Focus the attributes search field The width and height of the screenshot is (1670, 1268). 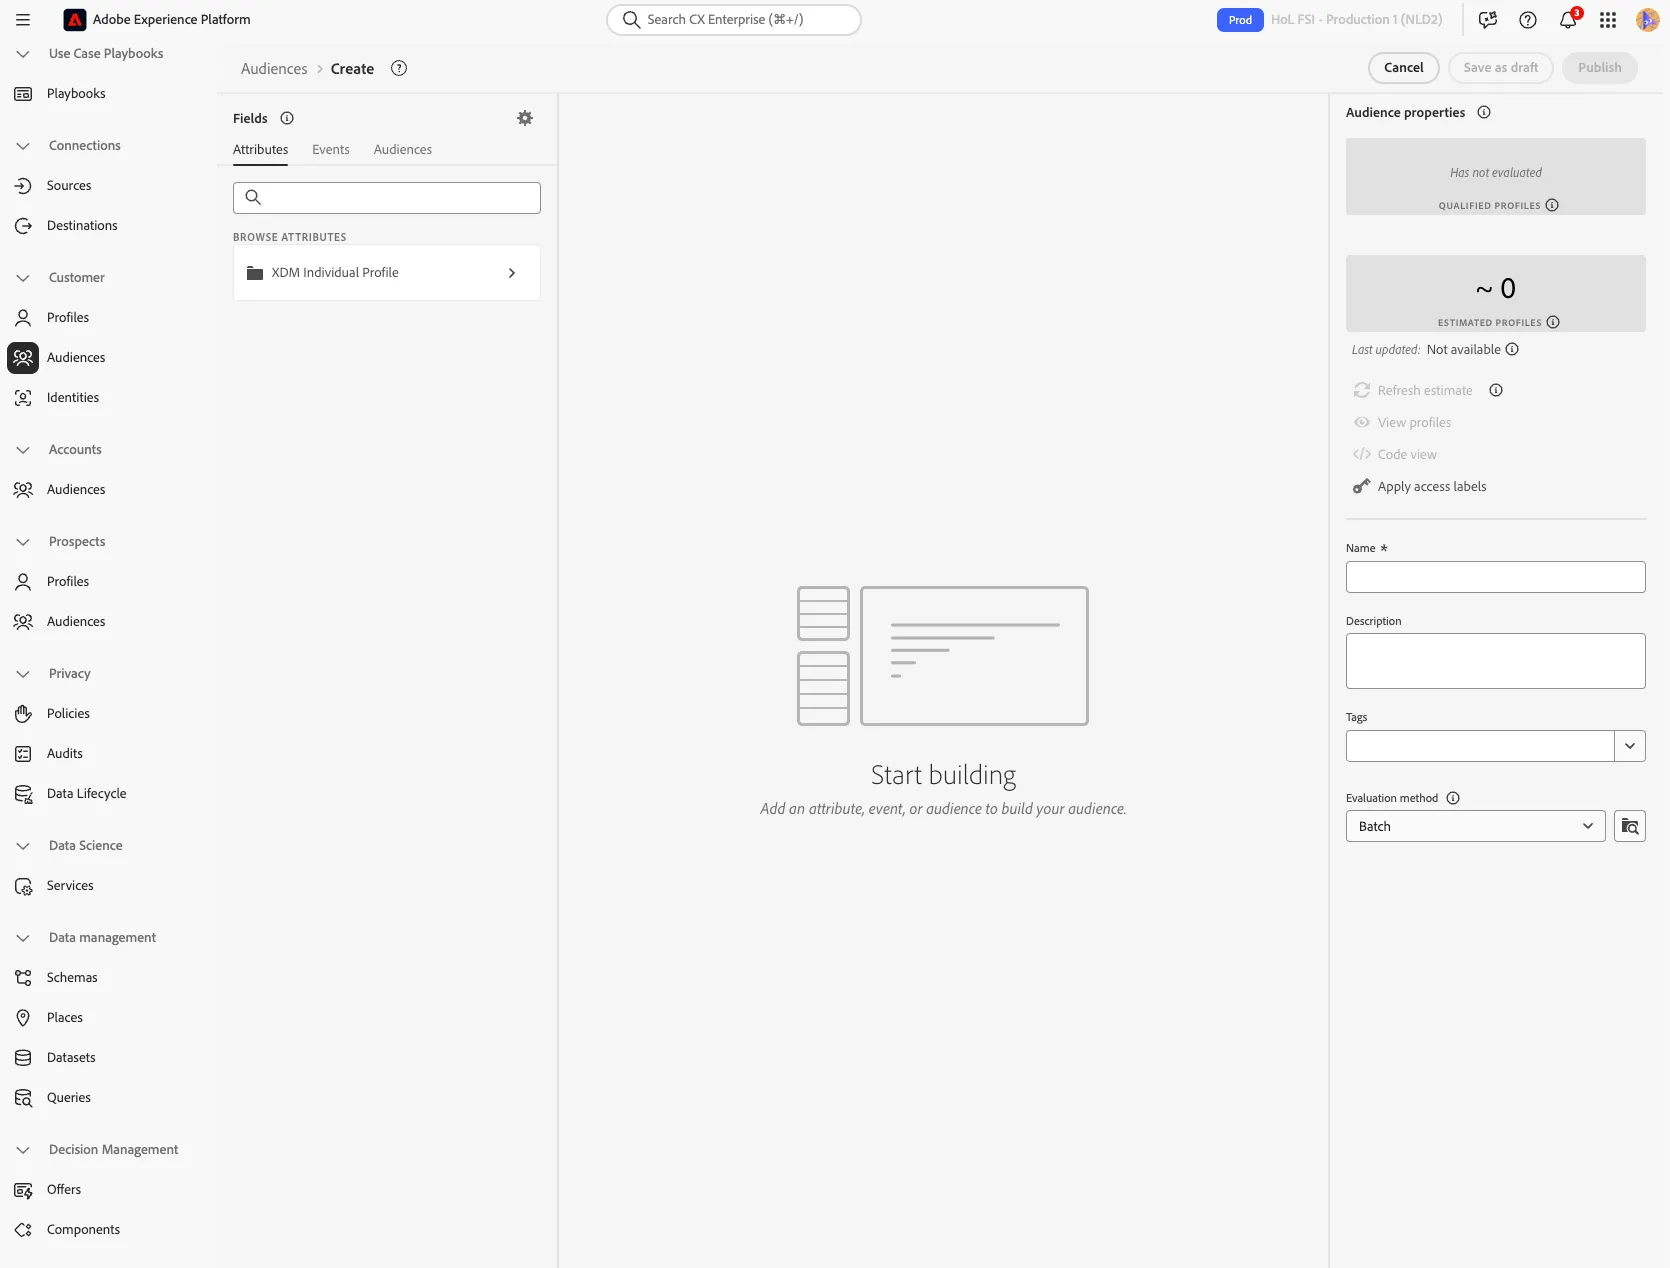[x=387, y=198]
